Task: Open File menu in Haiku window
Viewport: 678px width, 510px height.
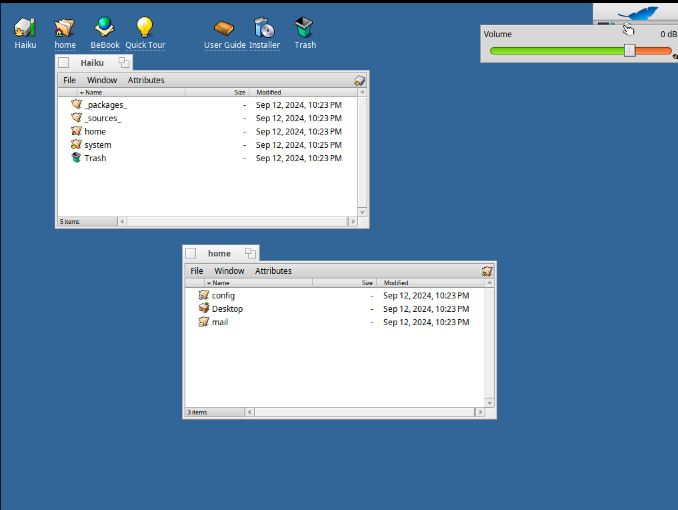Action: (69, 80)
